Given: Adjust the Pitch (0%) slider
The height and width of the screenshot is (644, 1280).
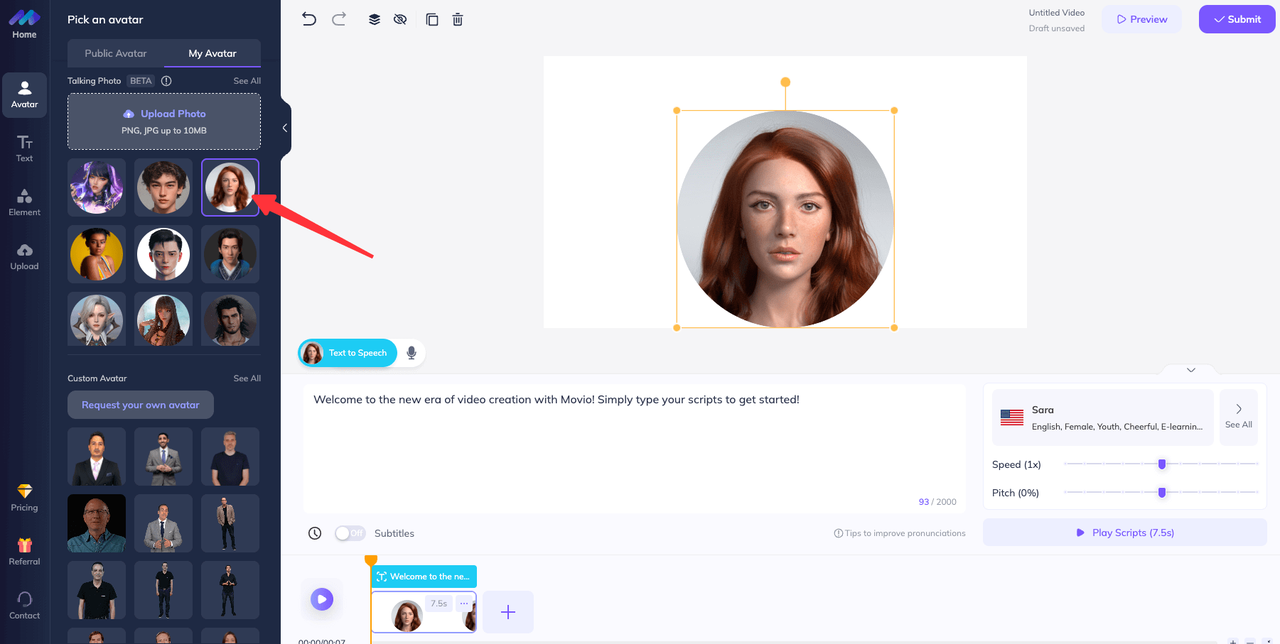Looking at the screenshot, I should pyautogui.click(x=1162, y=492).
